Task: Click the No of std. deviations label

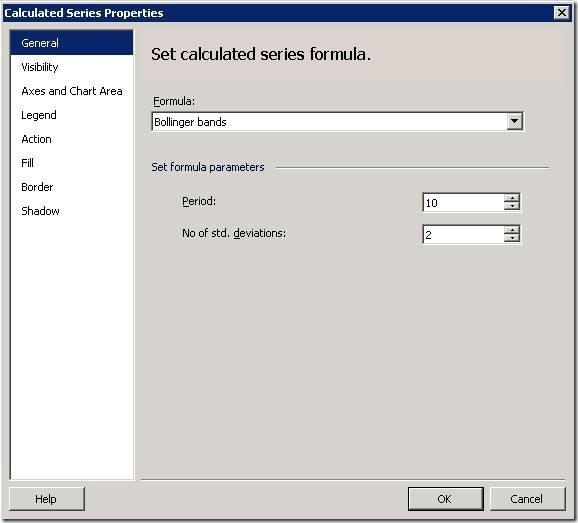Action: click(x=234, y=233)
